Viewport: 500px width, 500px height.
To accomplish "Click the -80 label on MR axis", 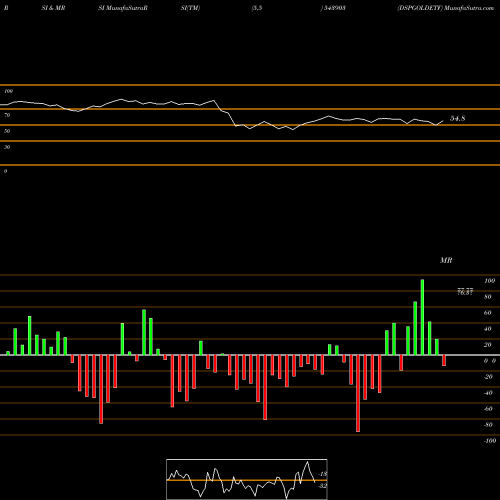I will click(x=488, y=425).
